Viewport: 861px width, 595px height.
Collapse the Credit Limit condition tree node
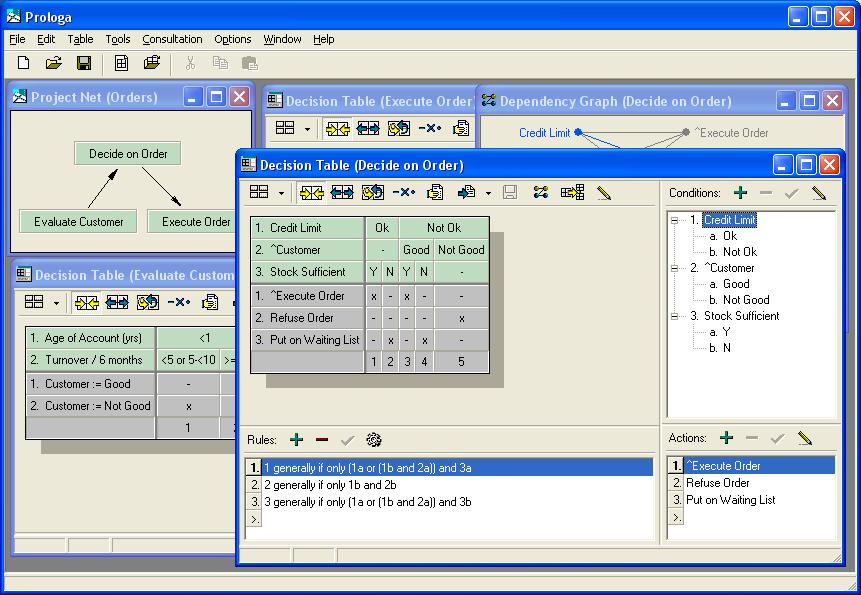click(676, 220)
